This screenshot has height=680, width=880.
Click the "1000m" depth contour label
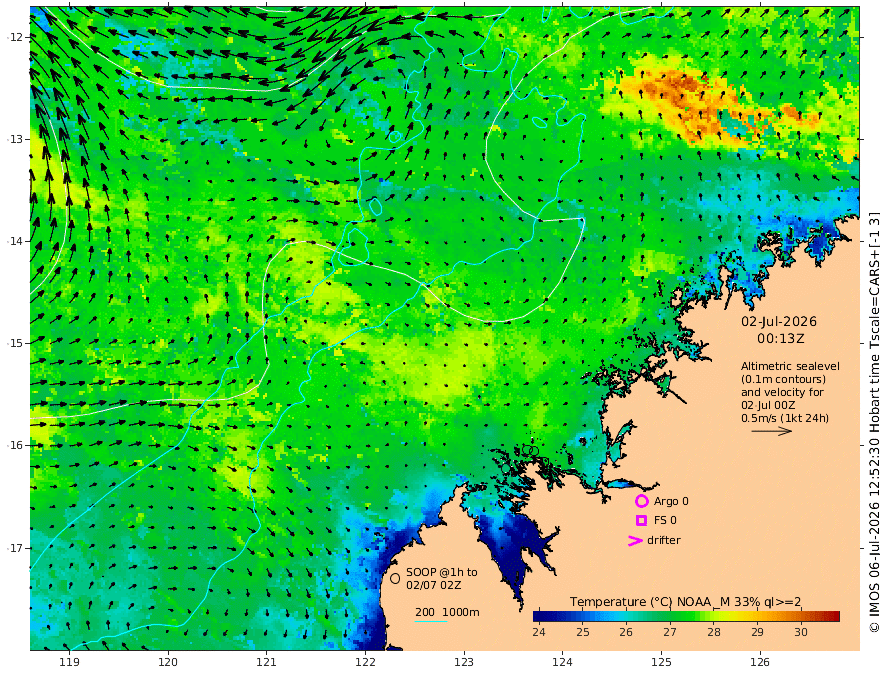click(x=461, y=612)
